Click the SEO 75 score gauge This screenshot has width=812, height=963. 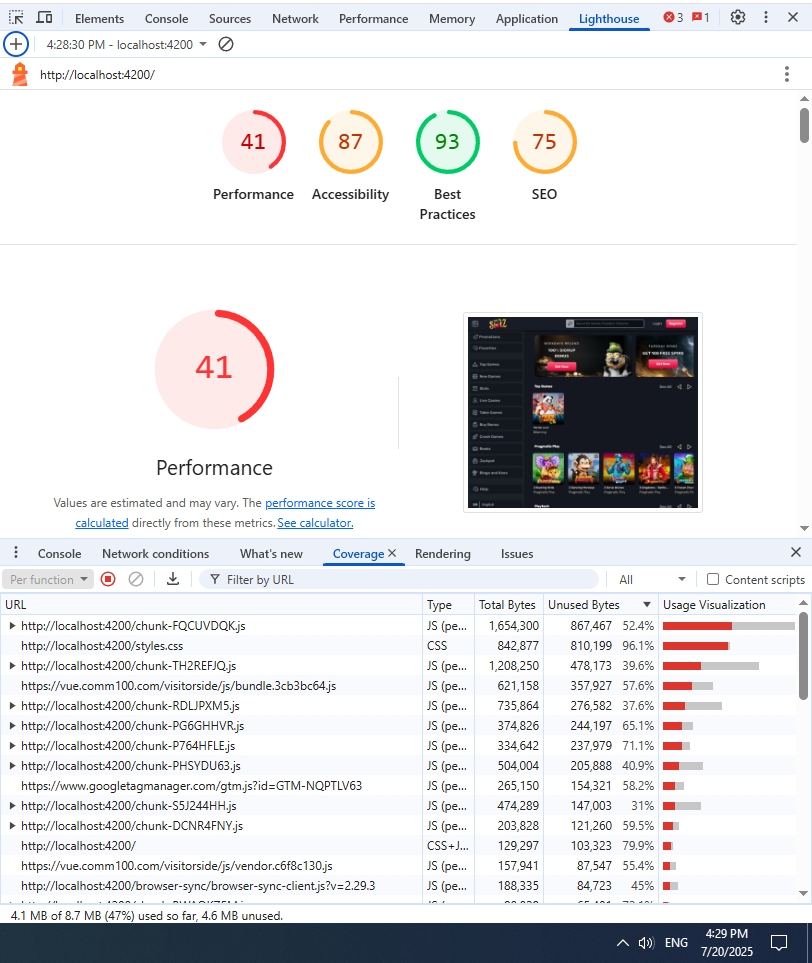545,142
